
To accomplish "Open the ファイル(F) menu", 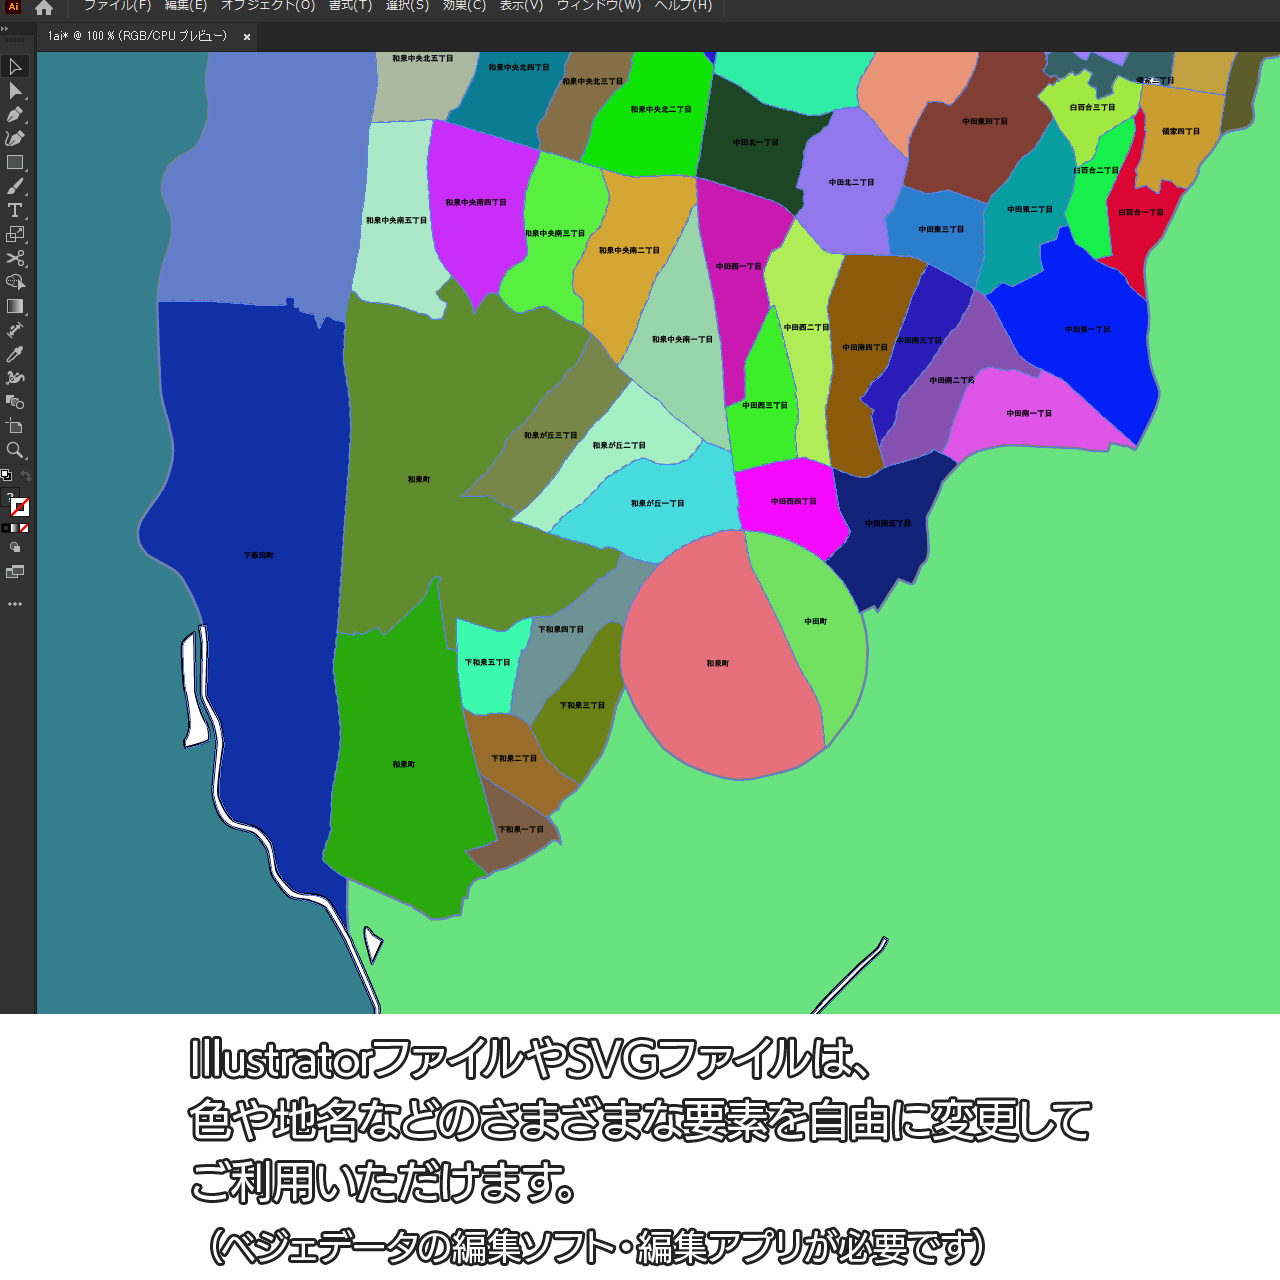I will (117, 6).
